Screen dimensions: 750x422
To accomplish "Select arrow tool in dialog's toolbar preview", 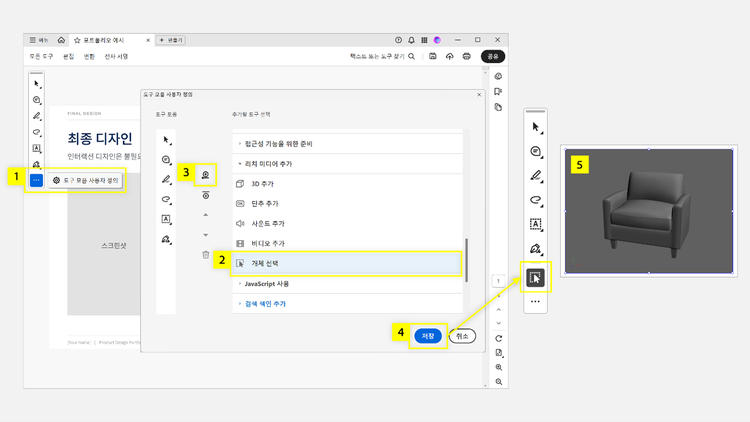I will [x=166, y=140].
